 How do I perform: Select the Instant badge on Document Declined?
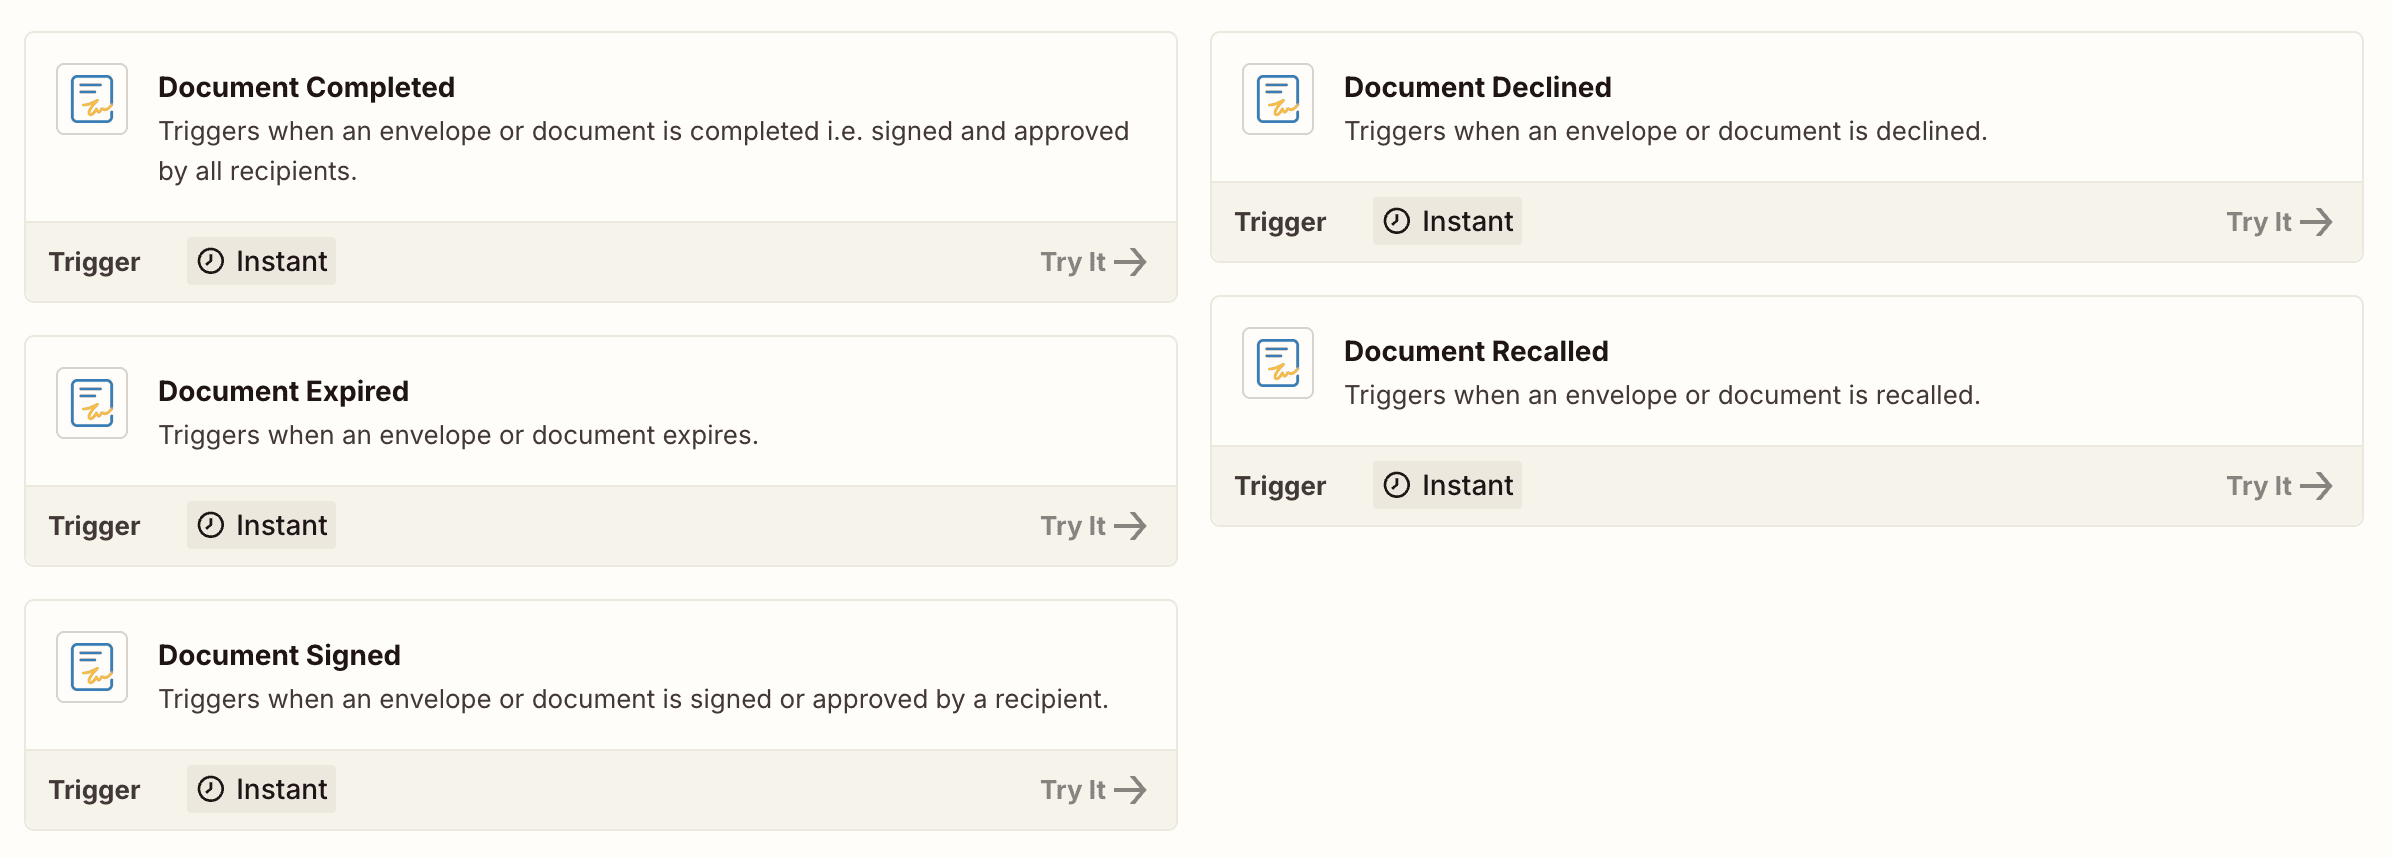pyautogui.click(x=1447, y=221)
